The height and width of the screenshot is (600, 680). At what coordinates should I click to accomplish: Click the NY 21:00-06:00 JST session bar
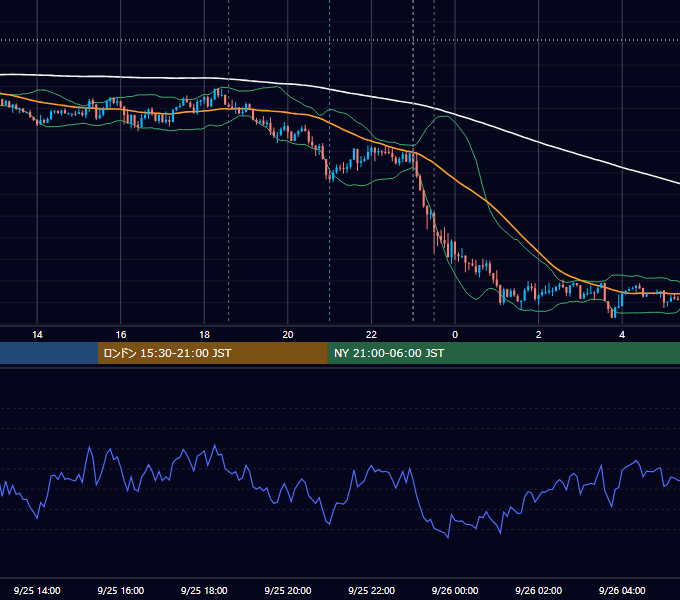click(x=503, y=353)
